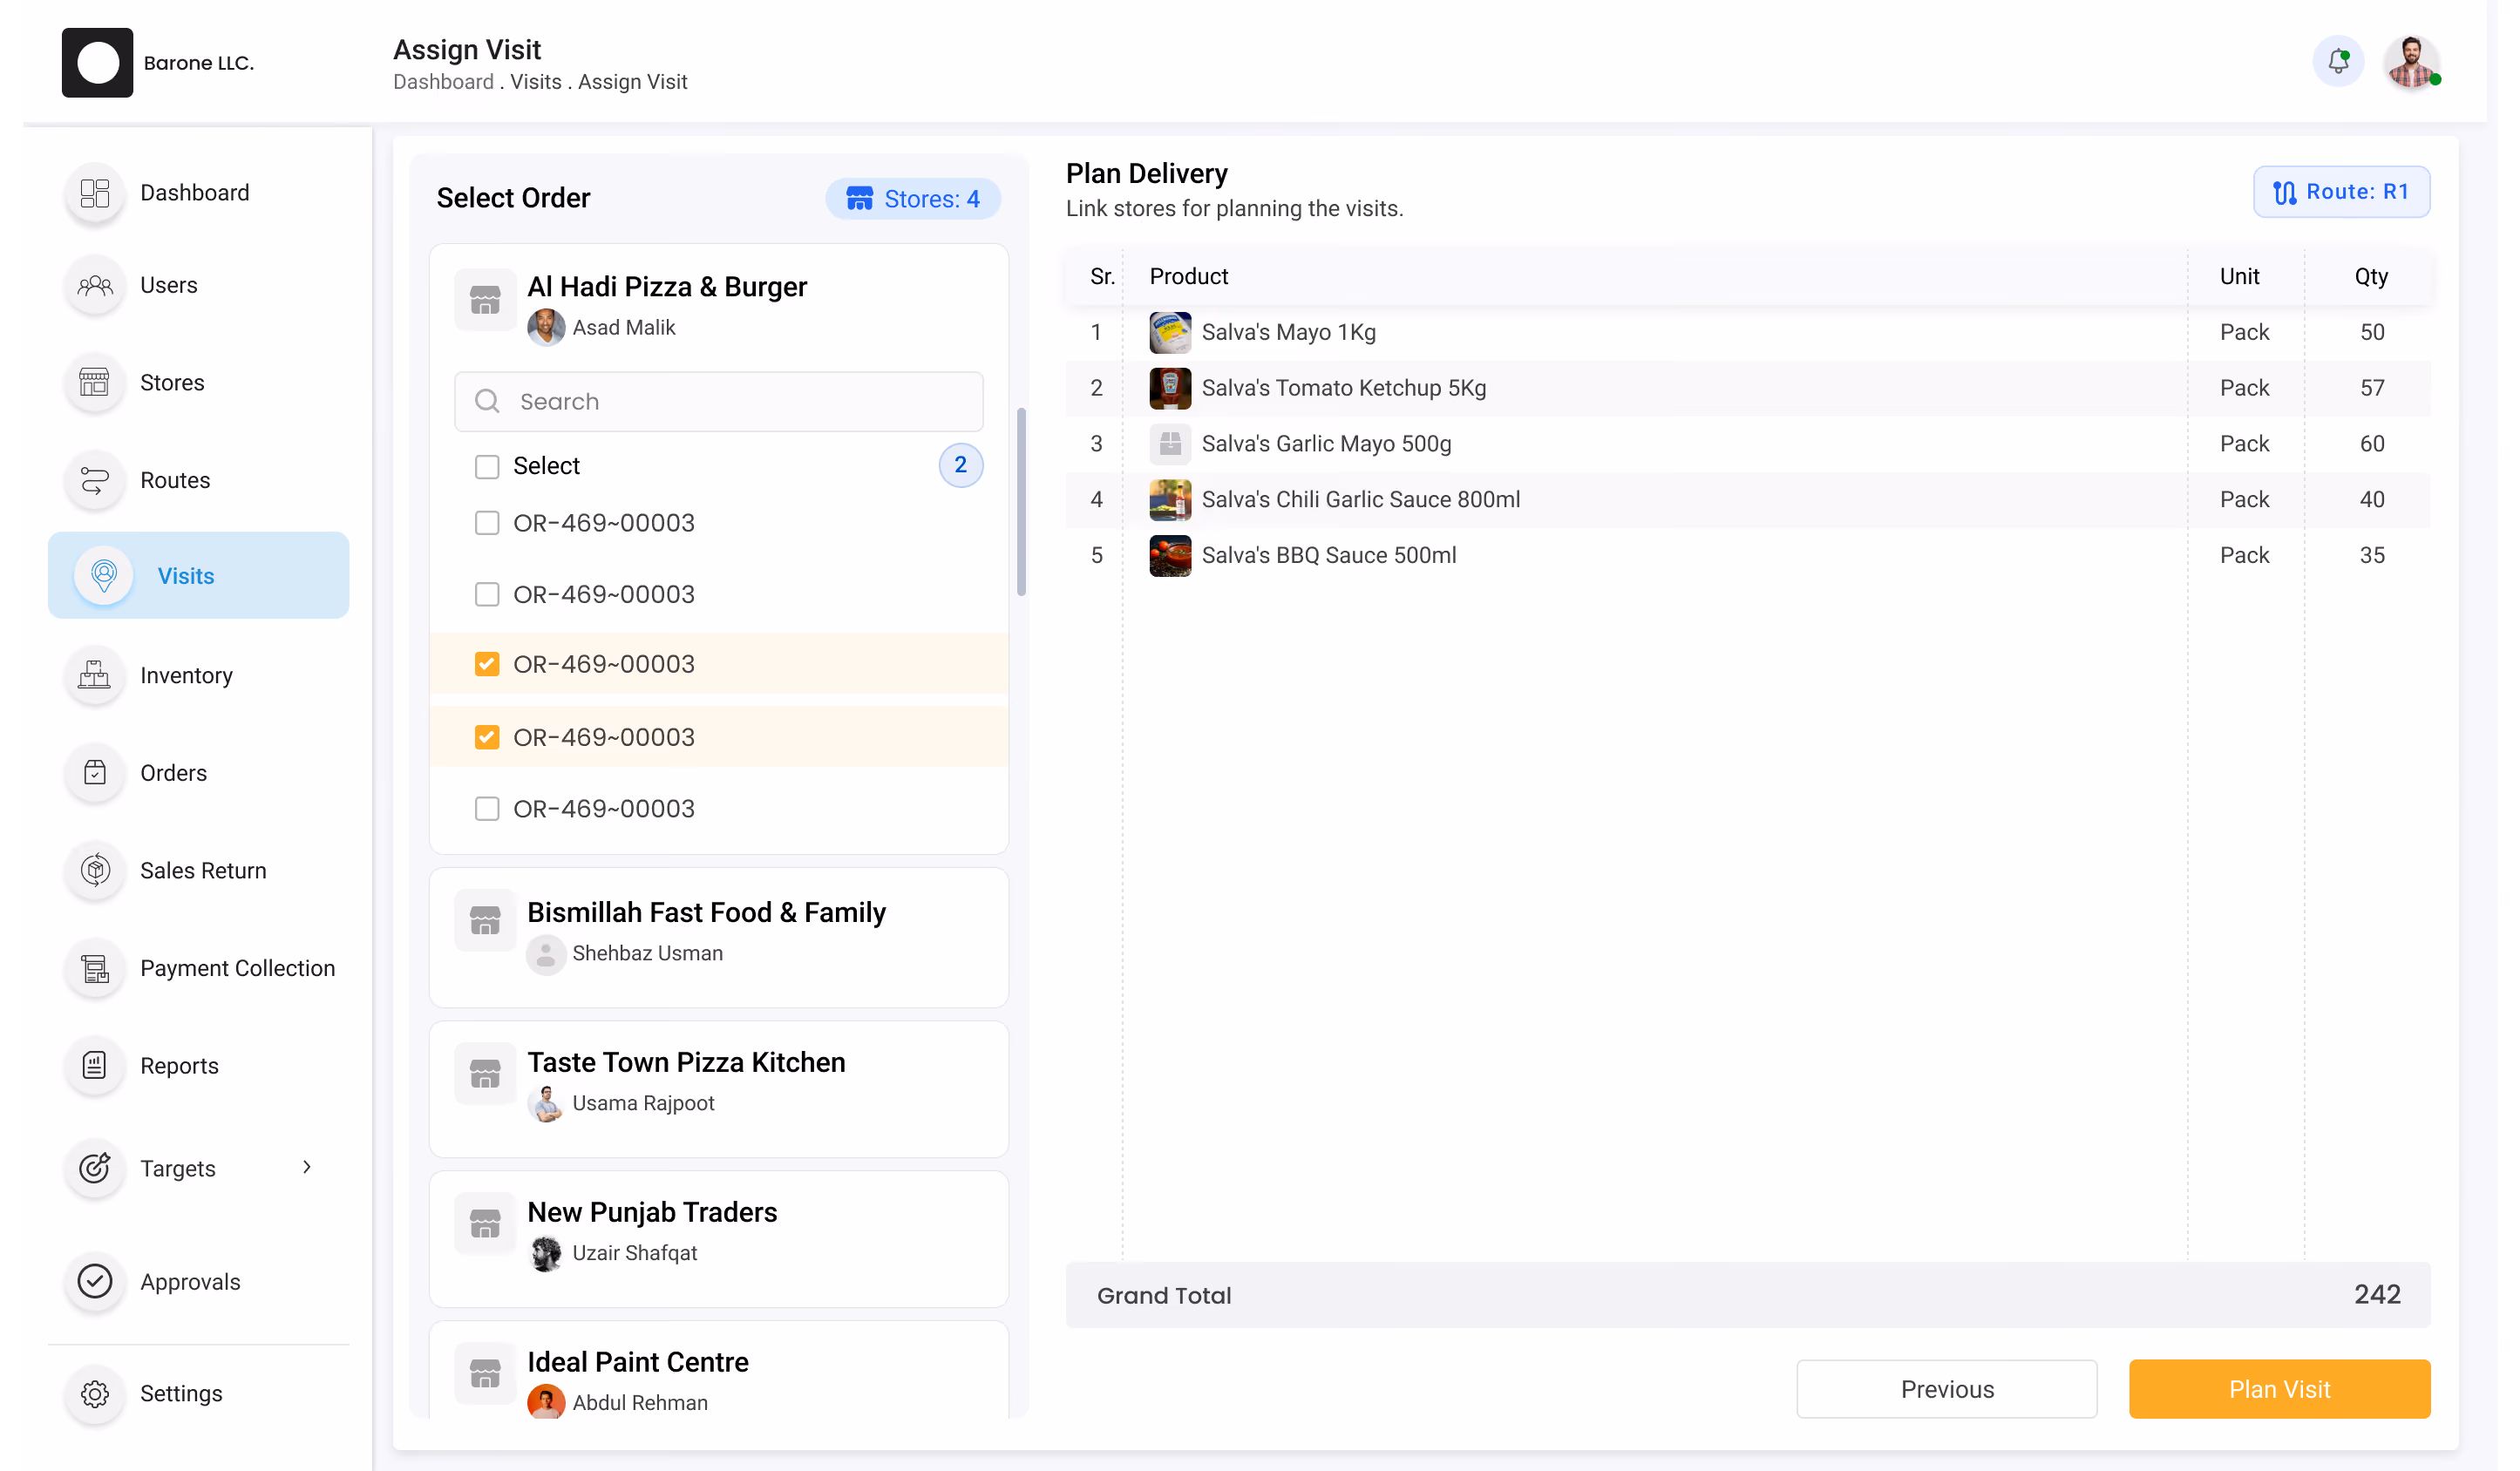Image resolution: width=2520 pixels, height=1471 pixels.
Task: Tick the first OR-469~00003 checkbox
Action: (487, 523)
